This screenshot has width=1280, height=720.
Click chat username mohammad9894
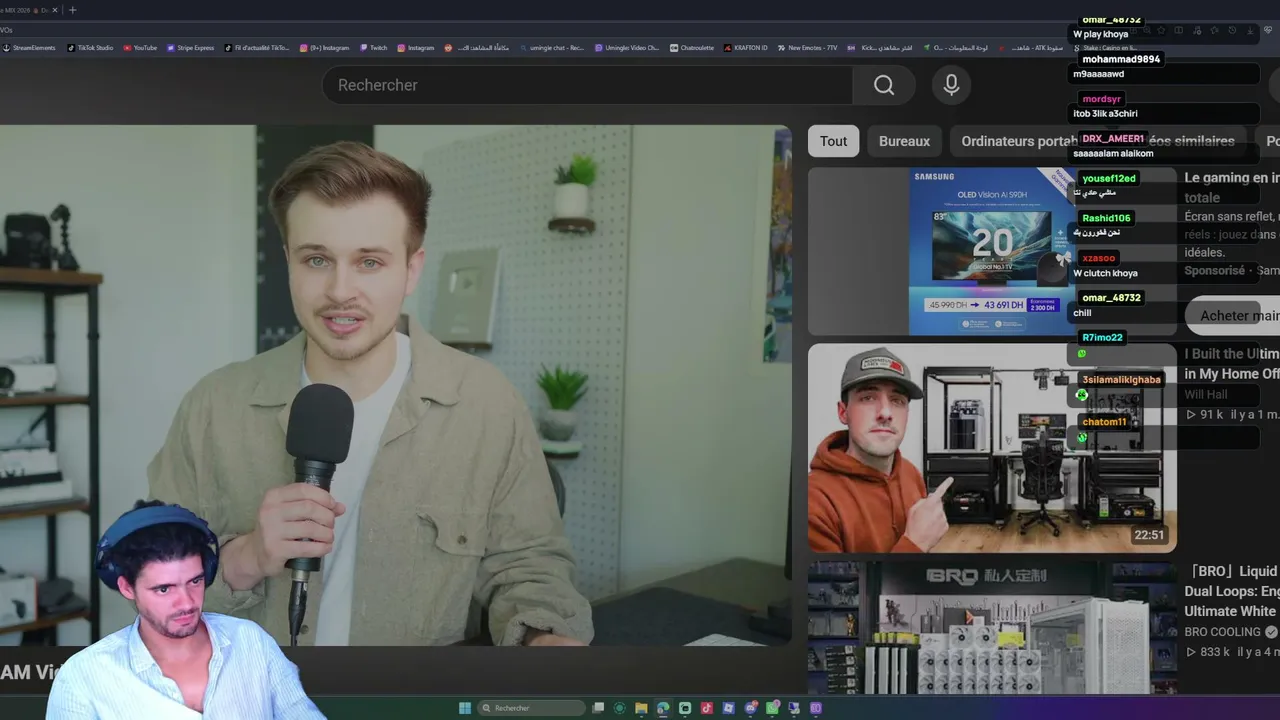click(1121, 59)
